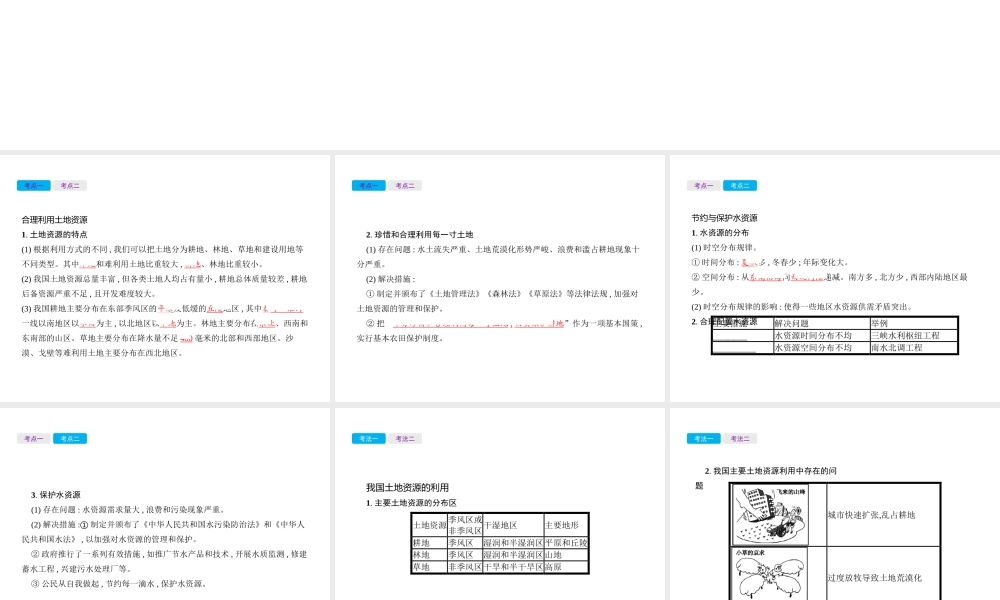Select 考法二 tab on the land-problems slide
Screen dimensions: 1000x600
pyautogui.click(x=740, y=439)
